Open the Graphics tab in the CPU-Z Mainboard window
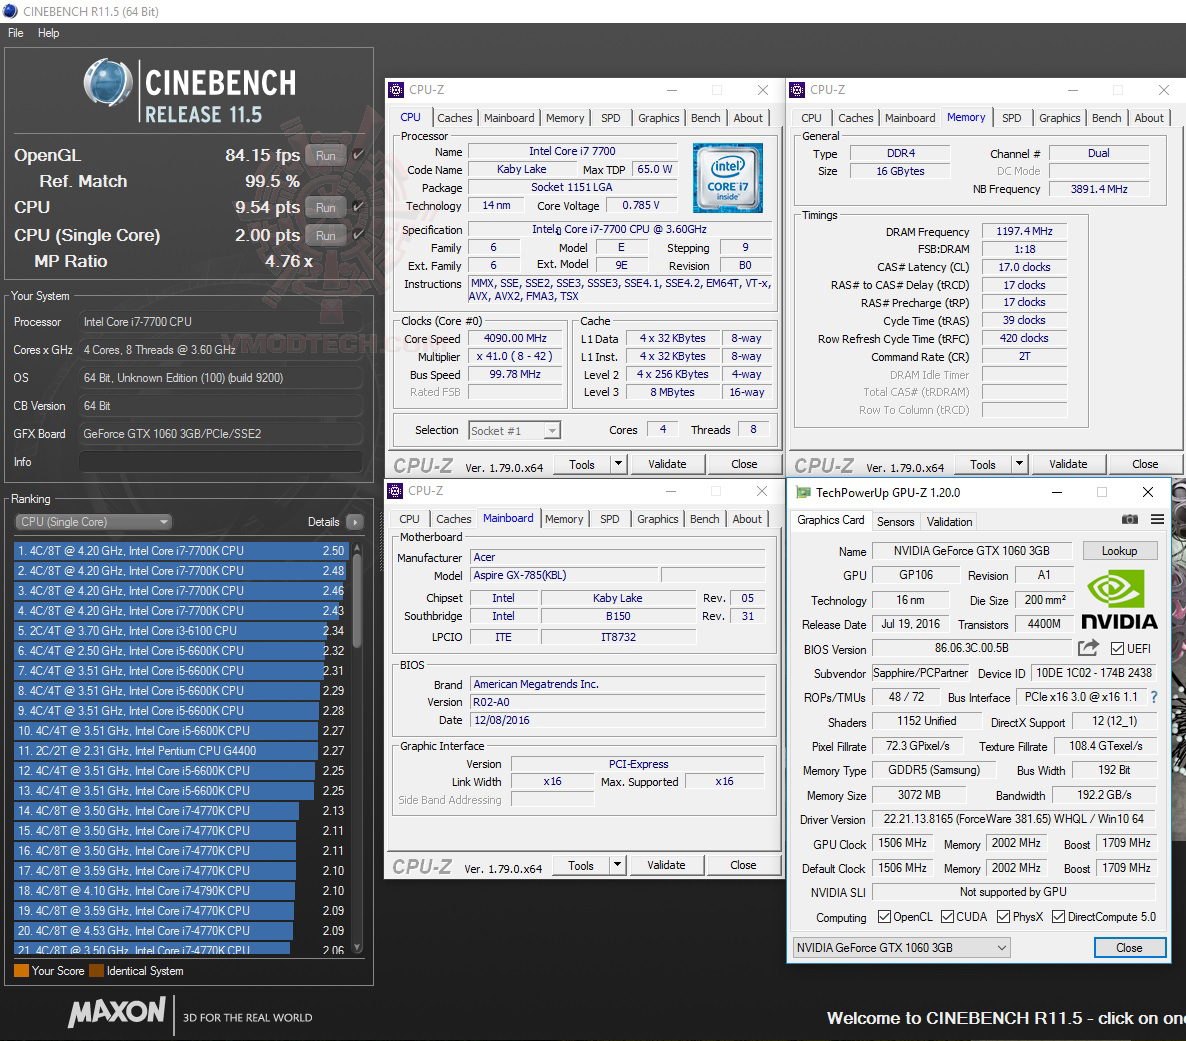Viewport: 1186px width, 1041px height. (657, 519)
